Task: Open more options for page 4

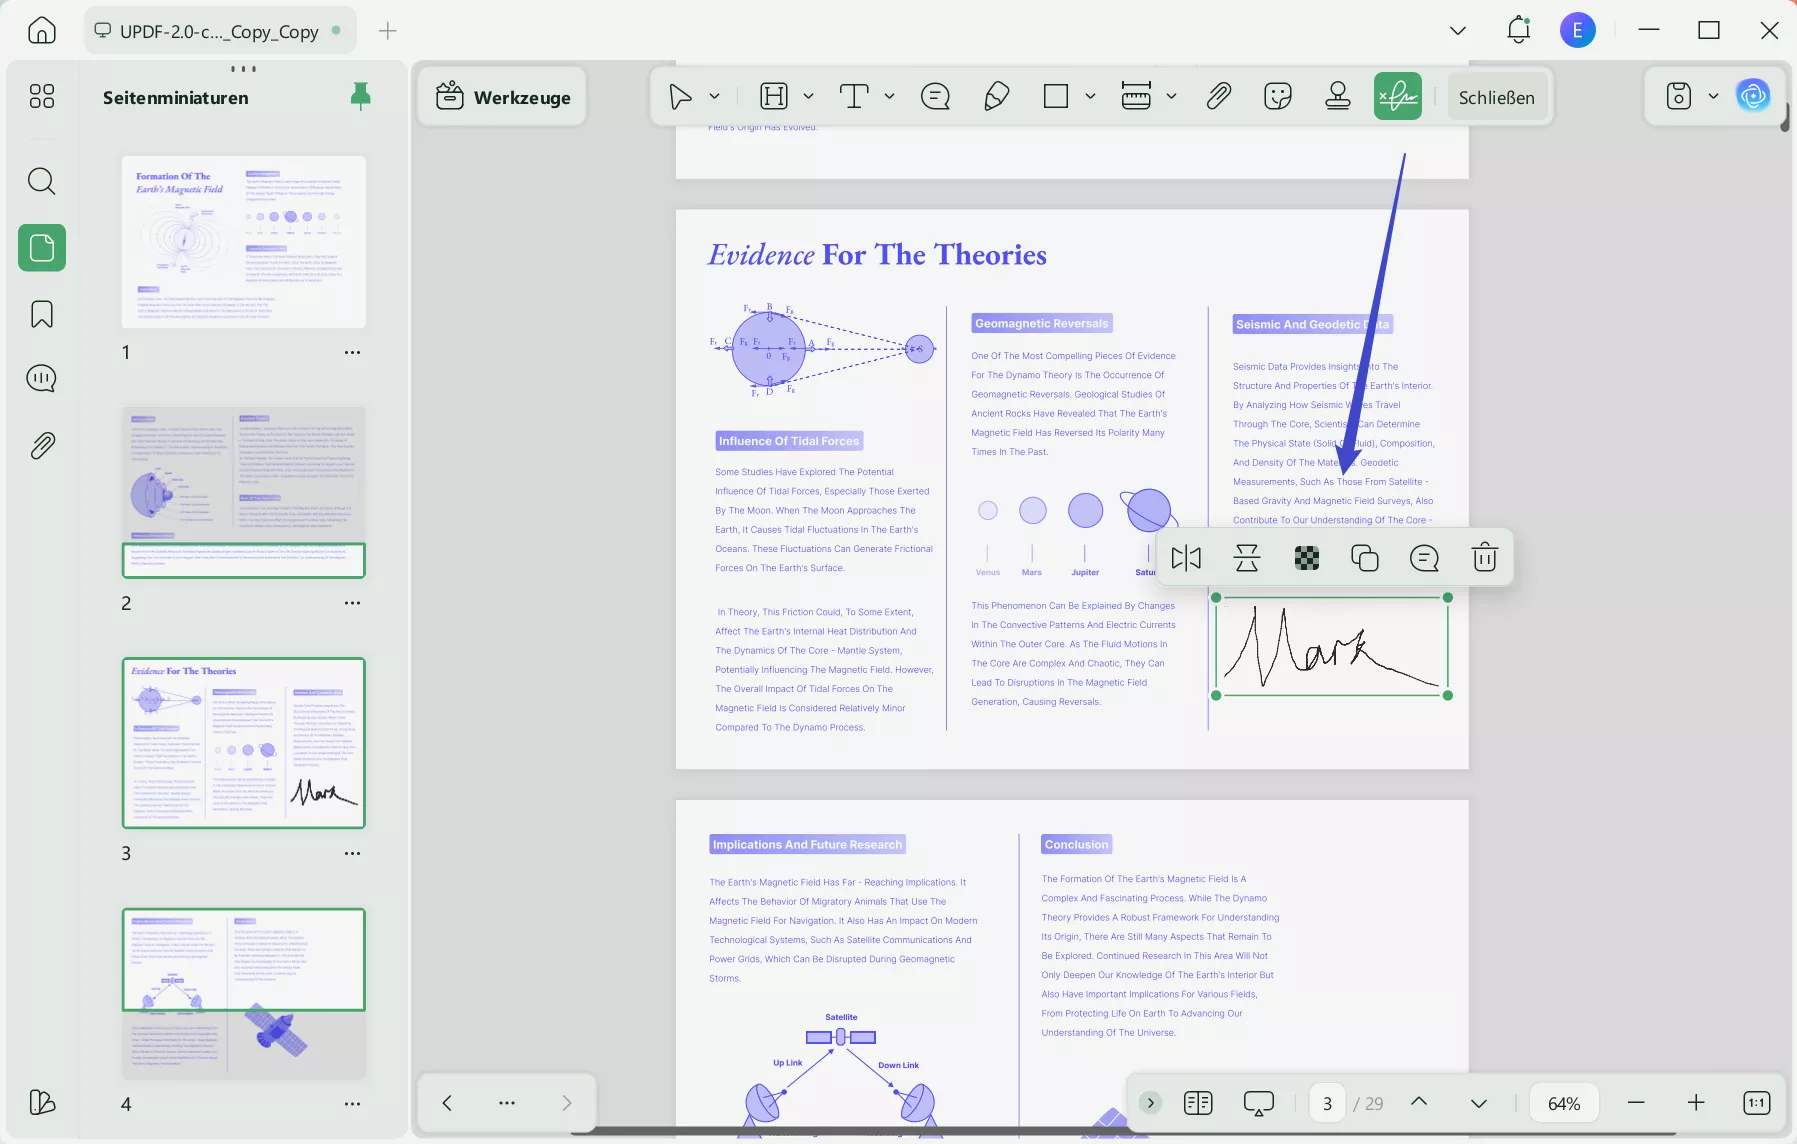Action: point(353,1104)
